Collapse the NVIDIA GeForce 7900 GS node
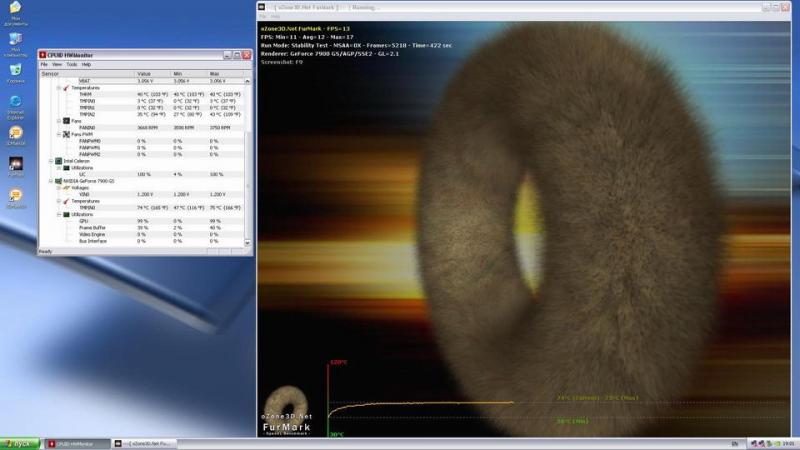 click(x=52, y=181)
